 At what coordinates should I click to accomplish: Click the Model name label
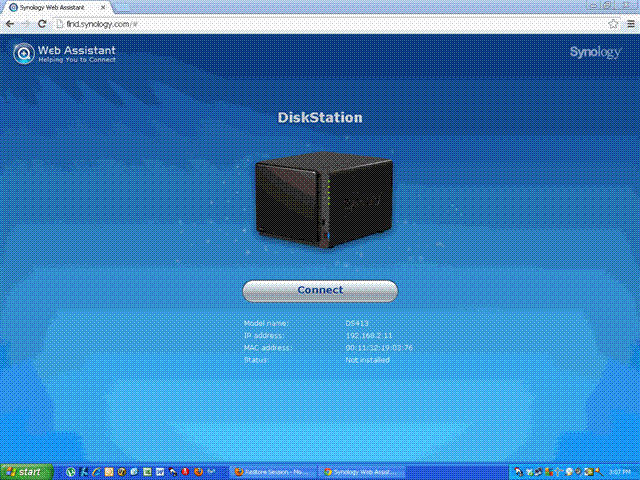[266, 323]
